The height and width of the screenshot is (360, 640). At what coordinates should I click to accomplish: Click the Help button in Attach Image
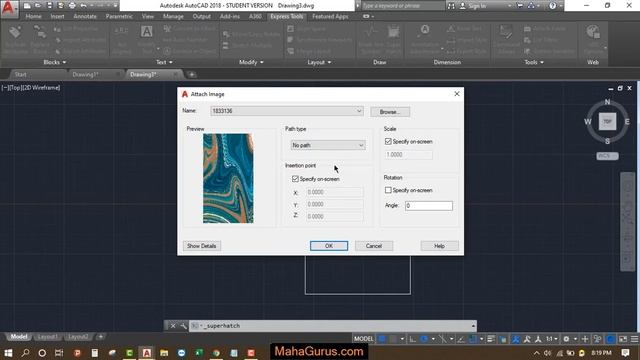click(439, 246)
